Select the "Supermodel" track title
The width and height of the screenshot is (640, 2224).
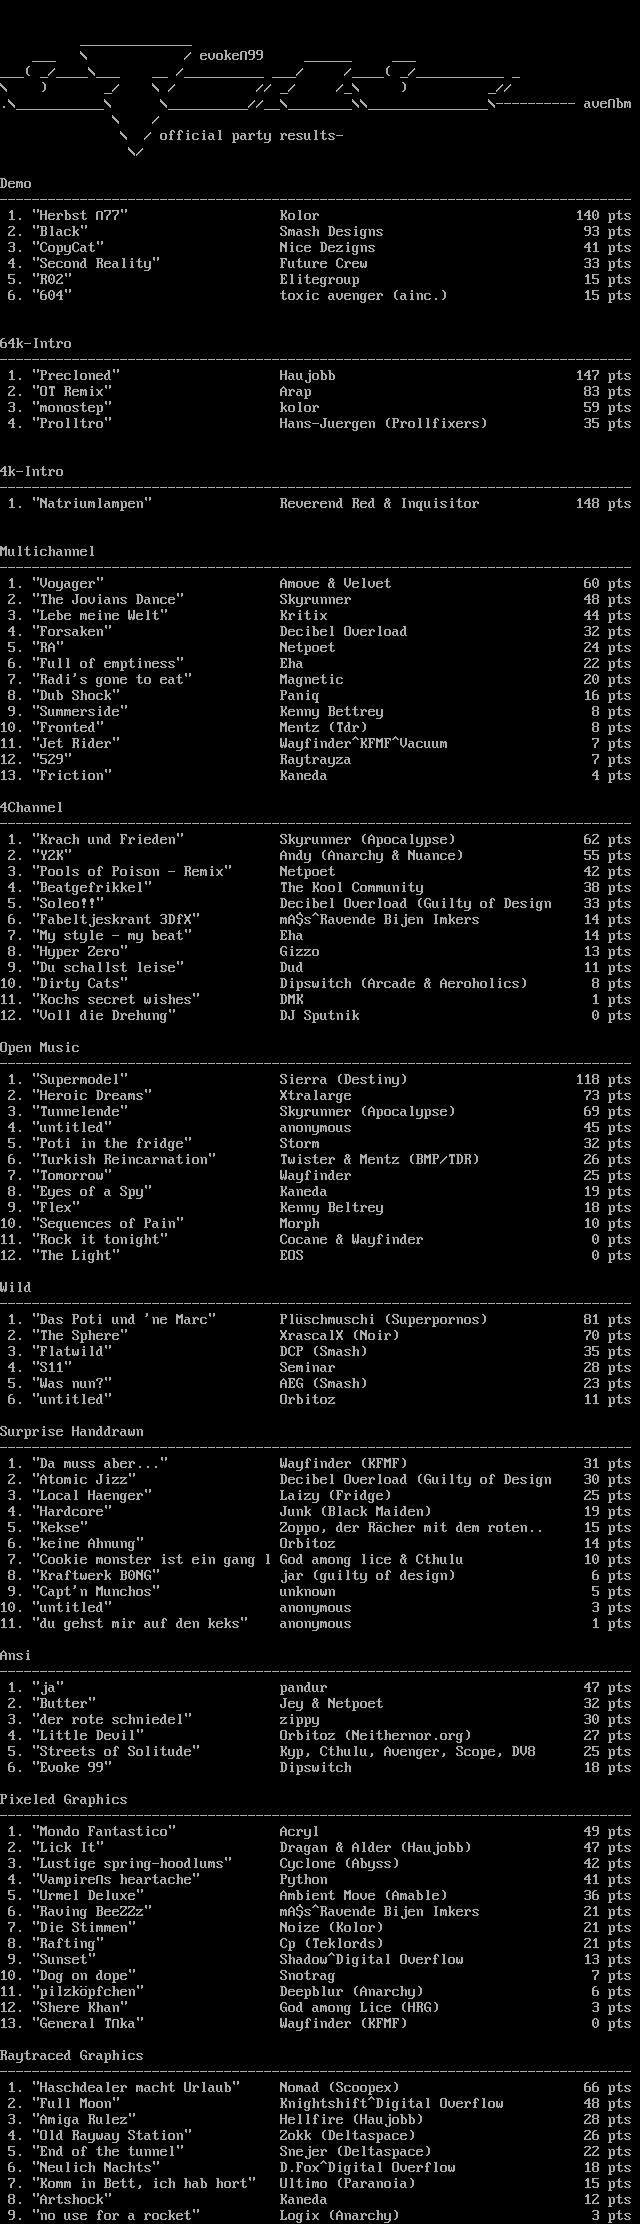coord(80,1080)
